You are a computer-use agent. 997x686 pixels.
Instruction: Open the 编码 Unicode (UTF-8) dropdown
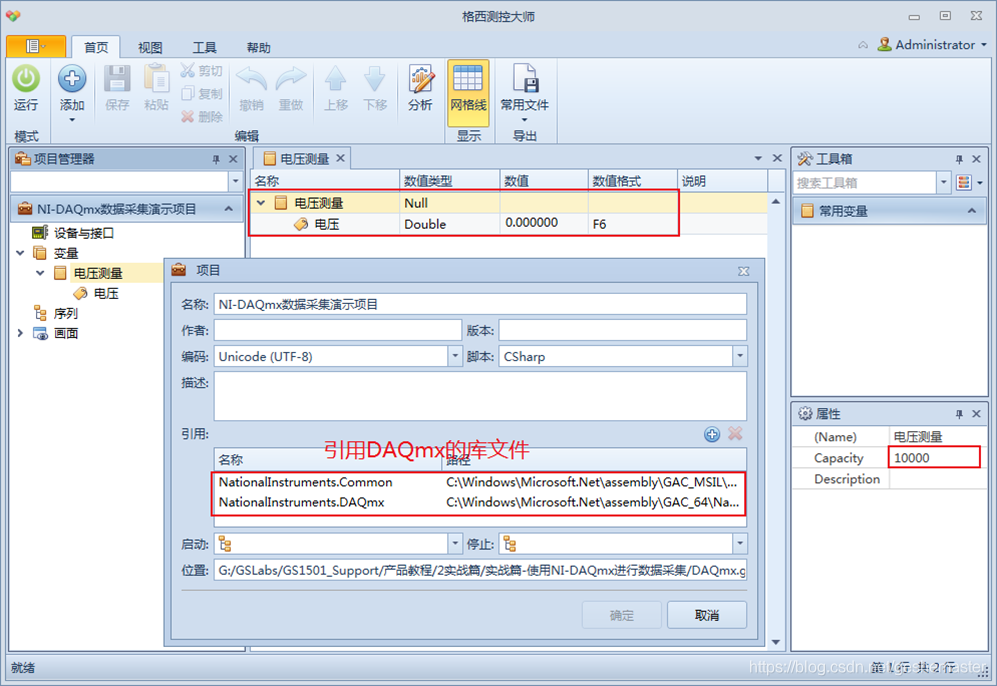[455, 357]
